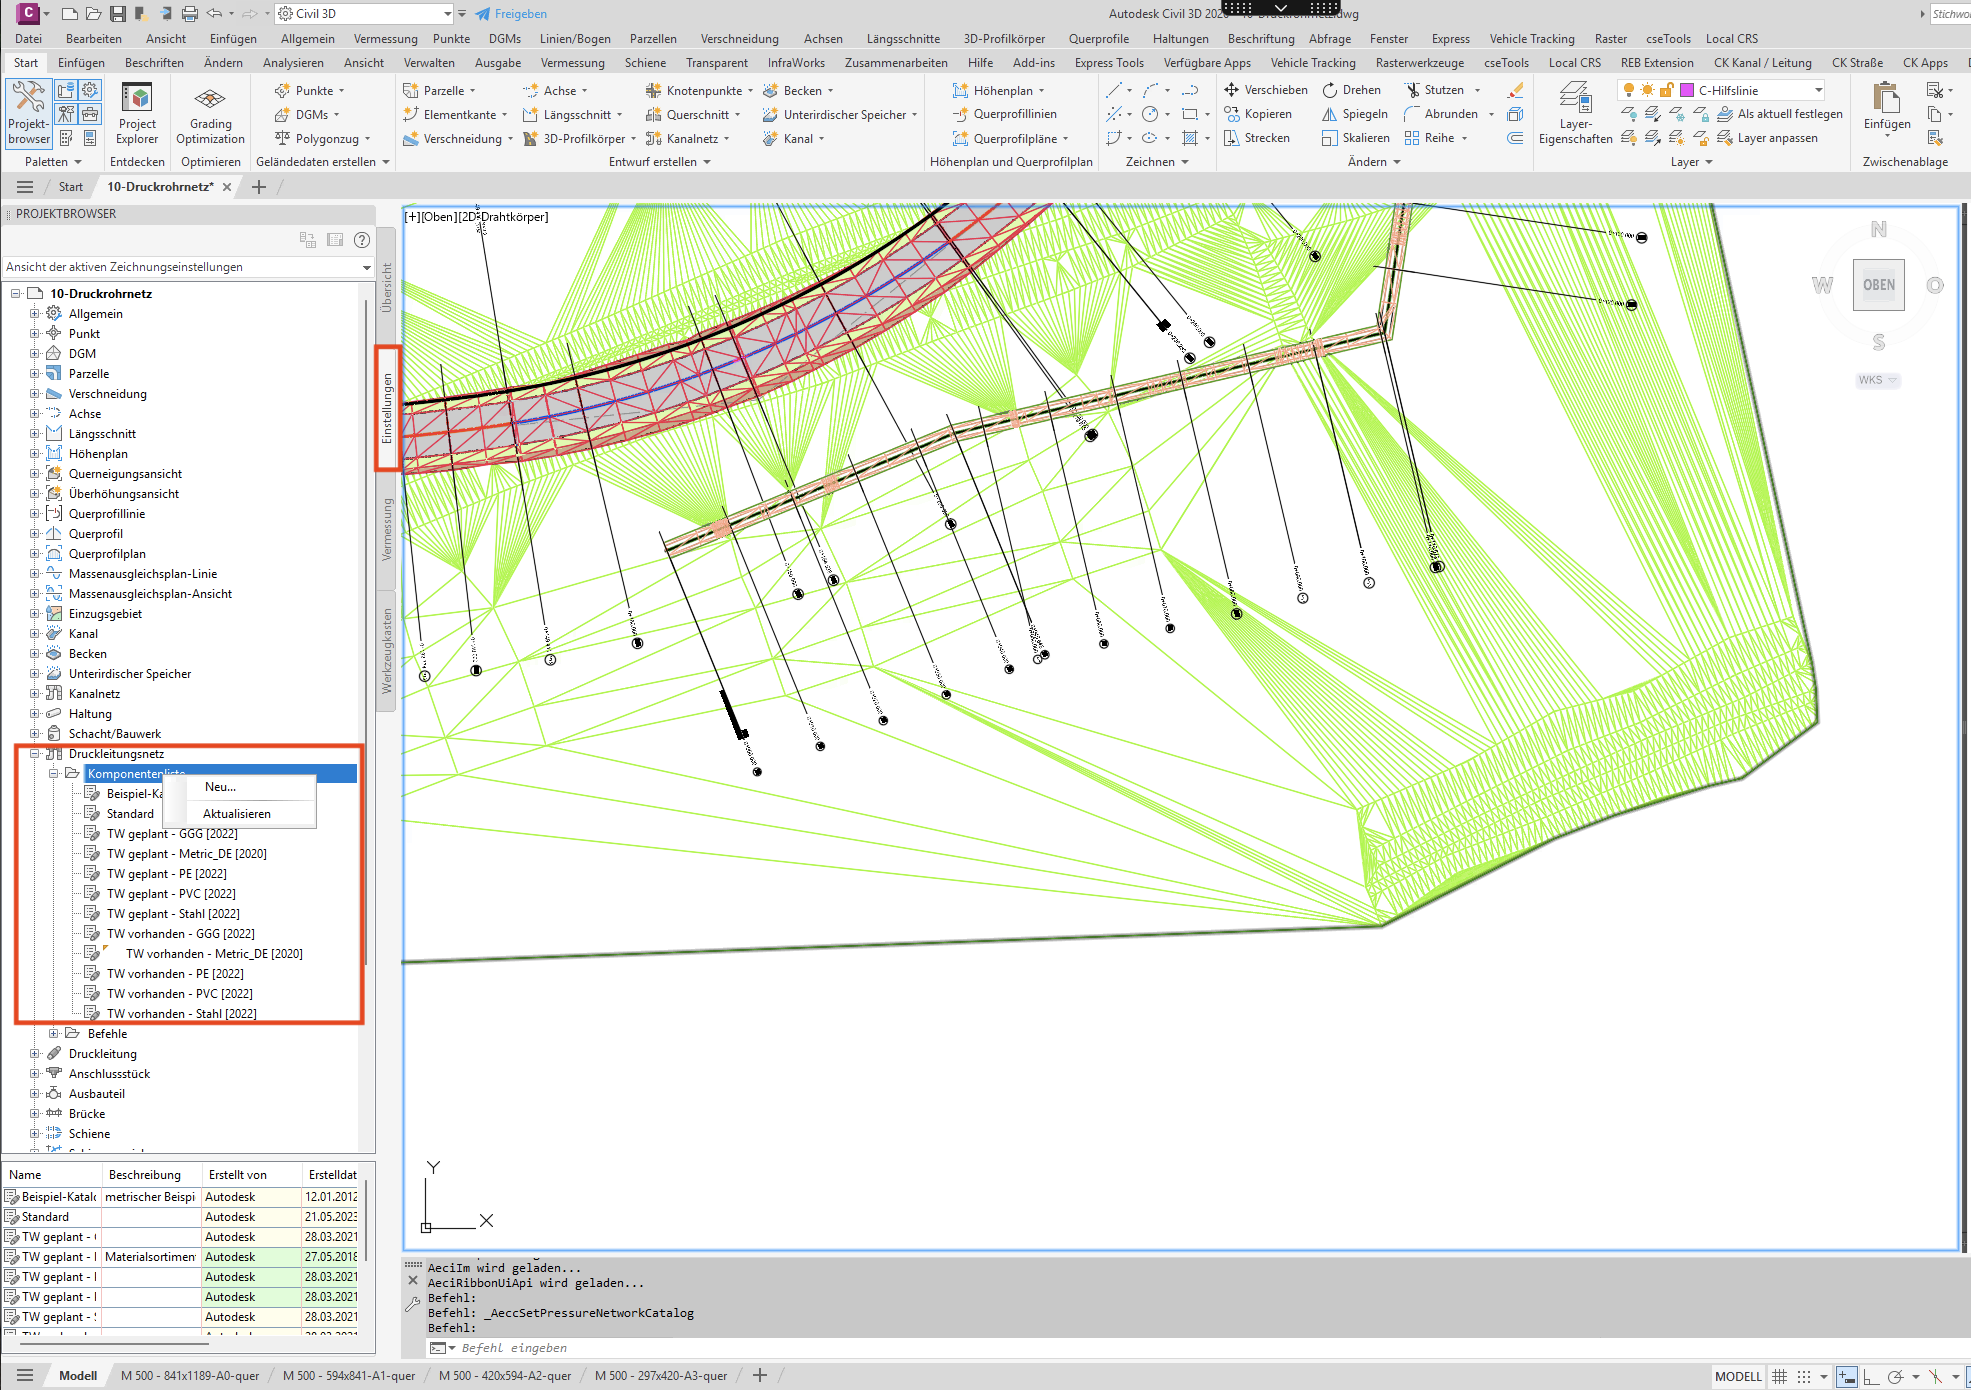
Task: Click the Freigeben share button
Action: tap(511, 14)
